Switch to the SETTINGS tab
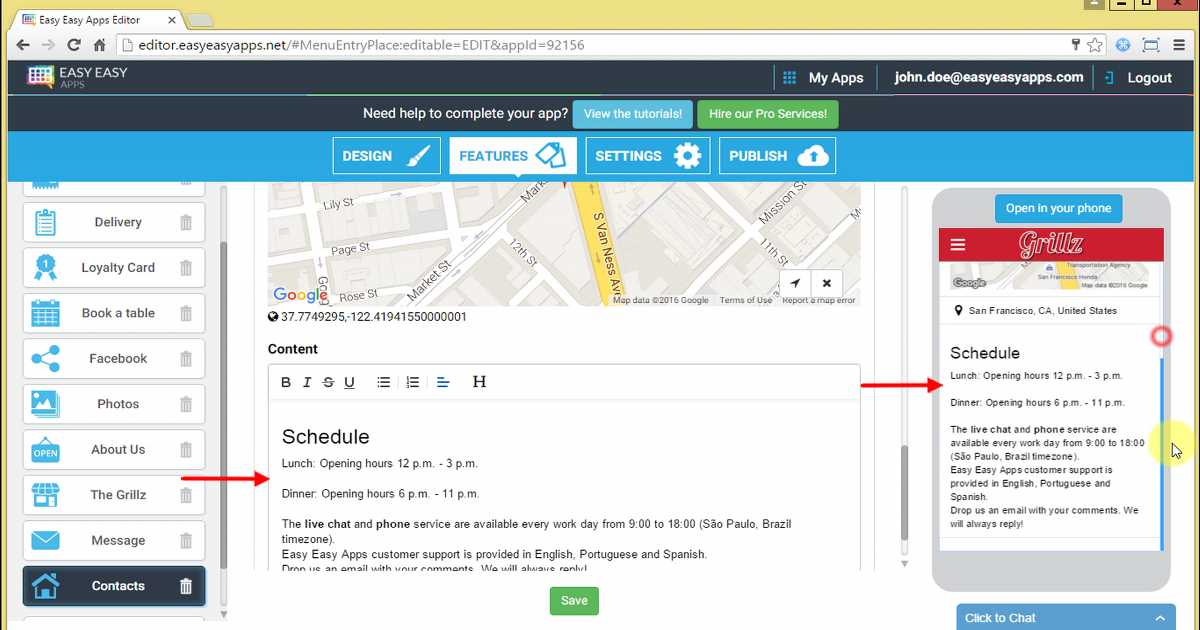1200x630 pixels. pyautogui.click(x=647, y=155)
